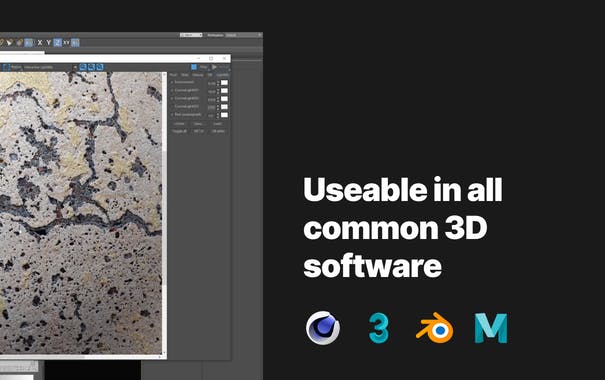Toggle the Environment light checkbox
Viewport: 605px width, 380px height.
pos(172,82)
